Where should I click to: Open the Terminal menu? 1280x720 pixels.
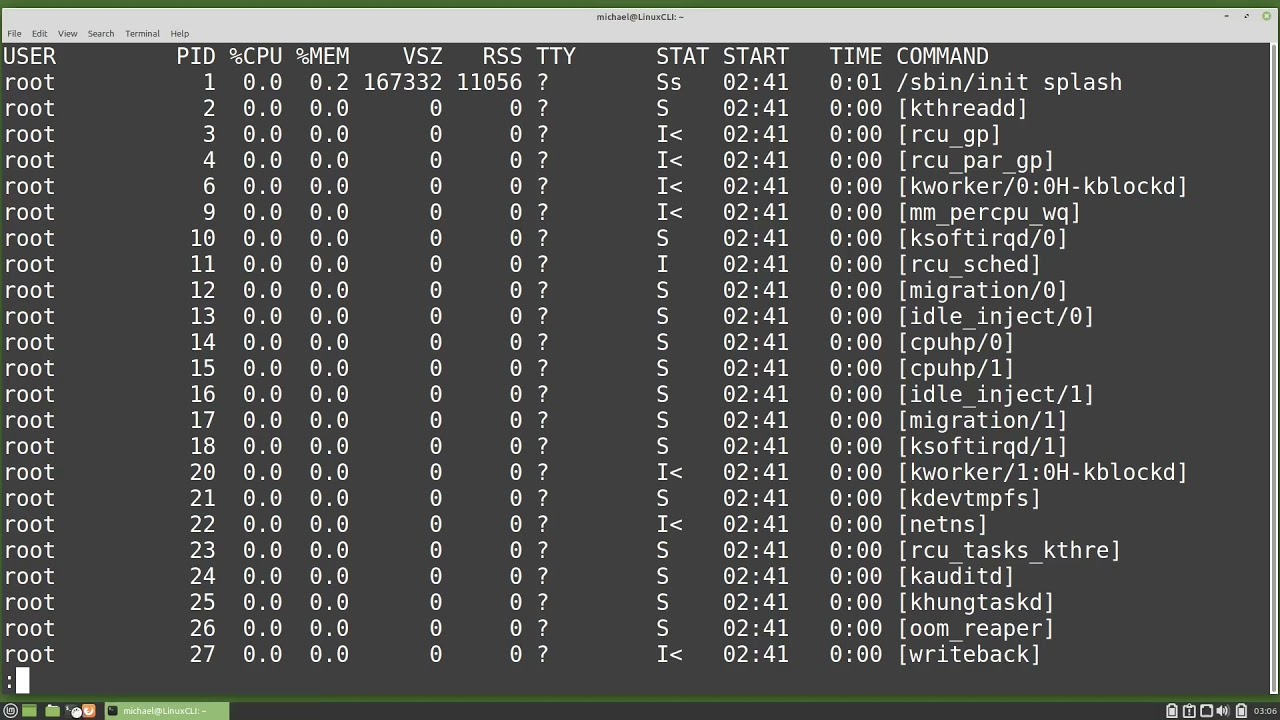tap(142, 34)
